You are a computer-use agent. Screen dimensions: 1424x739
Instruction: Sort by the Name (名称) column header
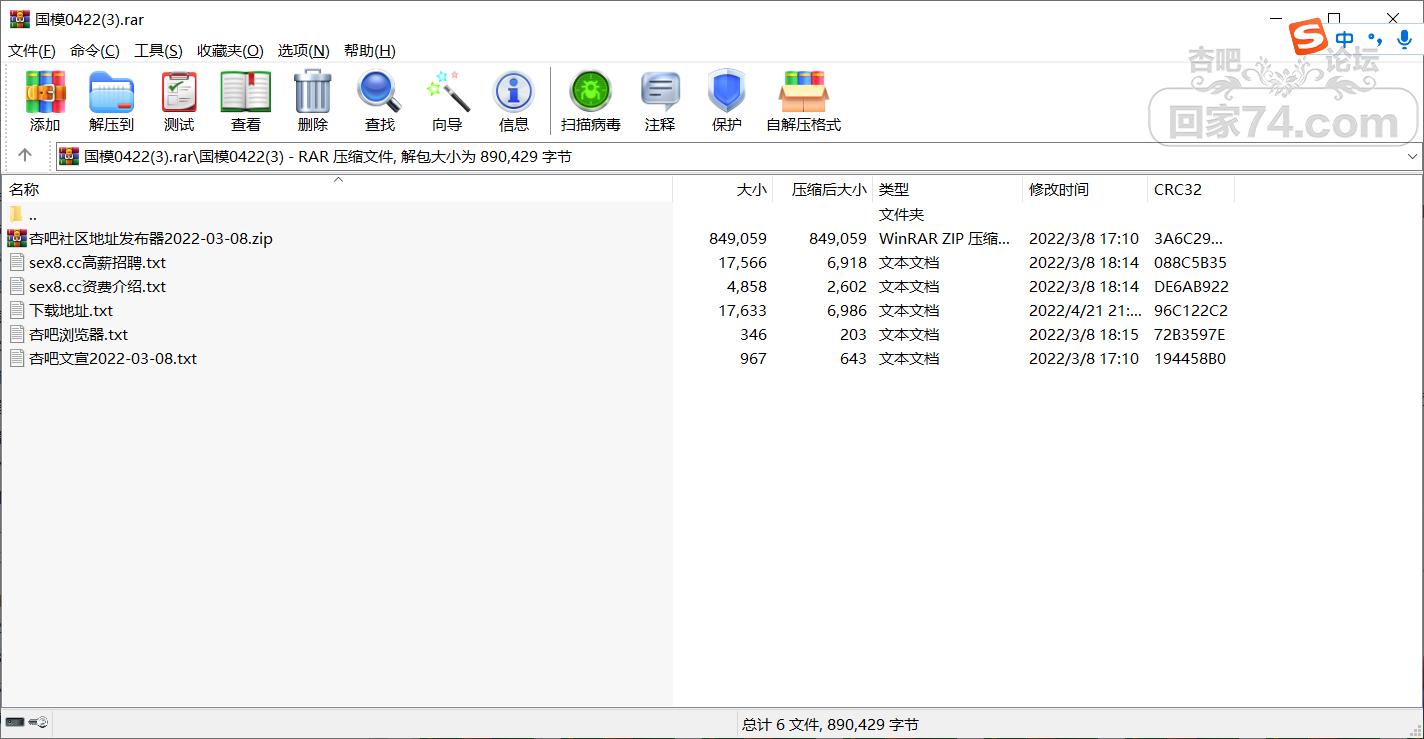coord(337,189)
